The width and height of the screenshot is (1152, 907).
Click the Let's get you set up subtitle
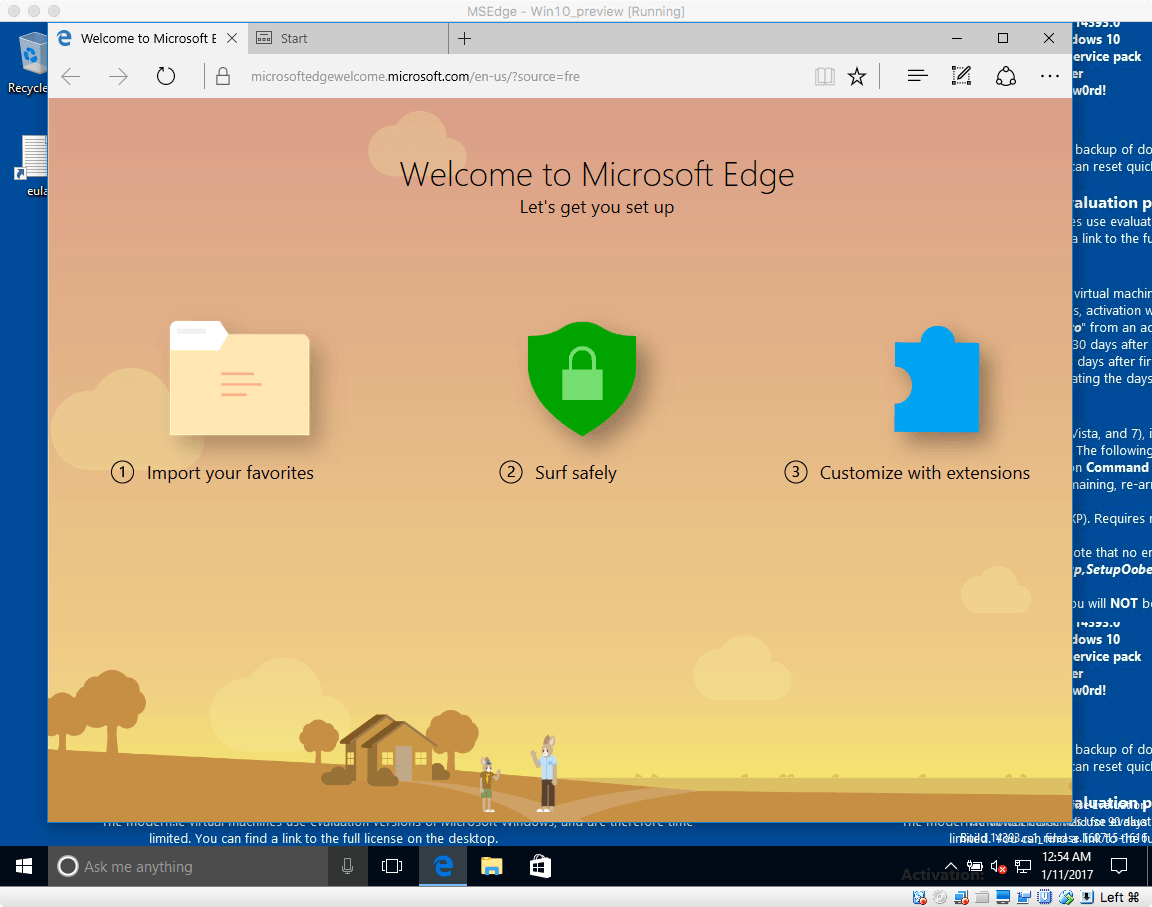(x=597, y=207)
